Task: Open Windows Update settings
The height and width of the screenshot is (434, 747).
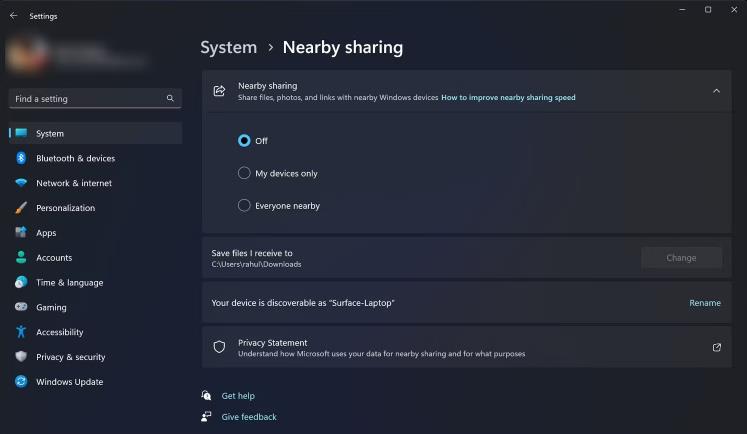Action: coord(95,381)
